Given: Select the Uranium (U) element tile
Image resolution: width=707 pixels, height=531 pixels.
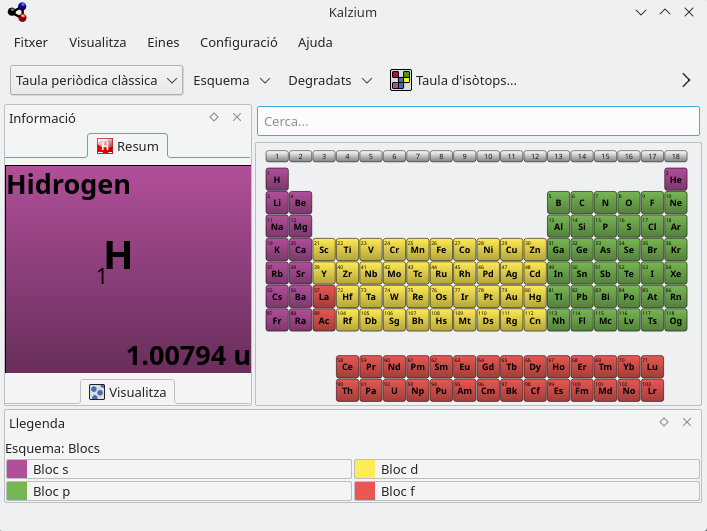Looking at the screenshot, I should (394, 390).
